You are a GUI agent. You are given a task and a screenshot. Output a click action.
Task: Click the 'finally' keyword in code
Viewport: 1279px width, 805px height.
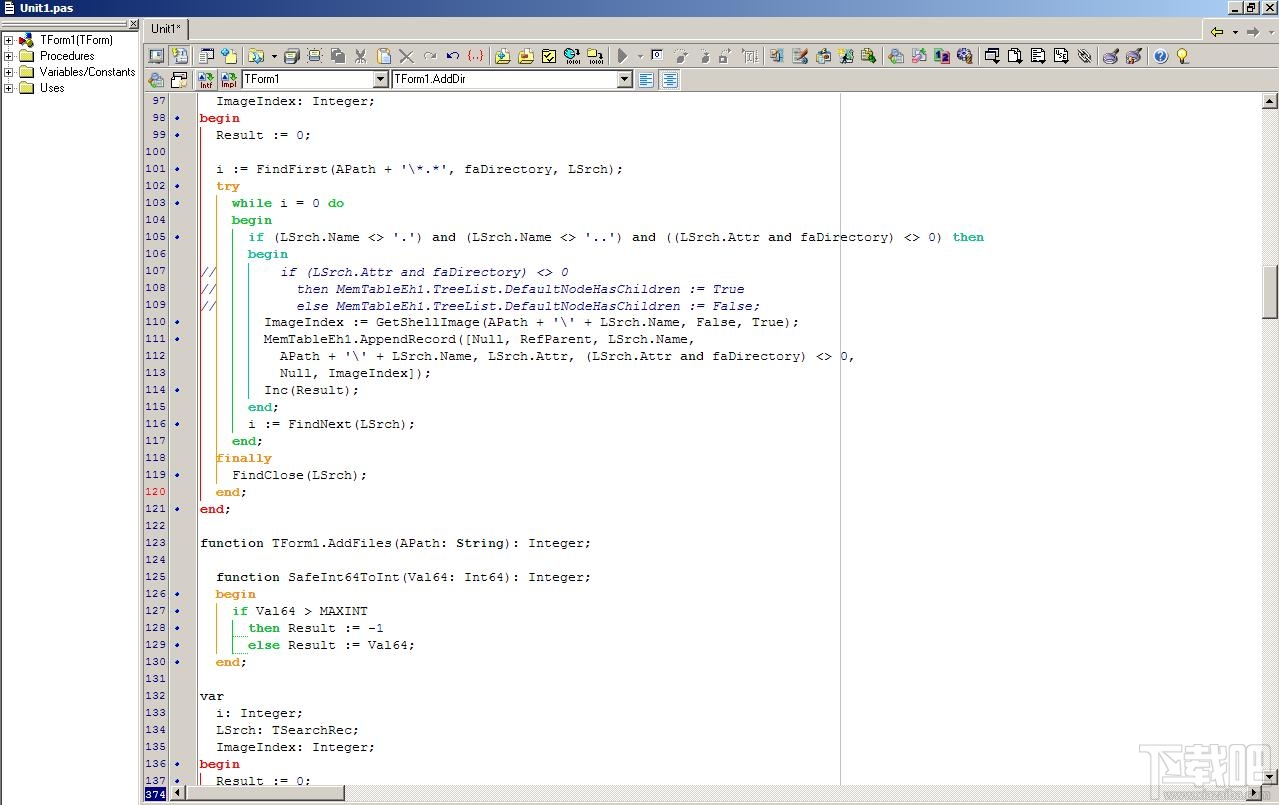point(244,458)
